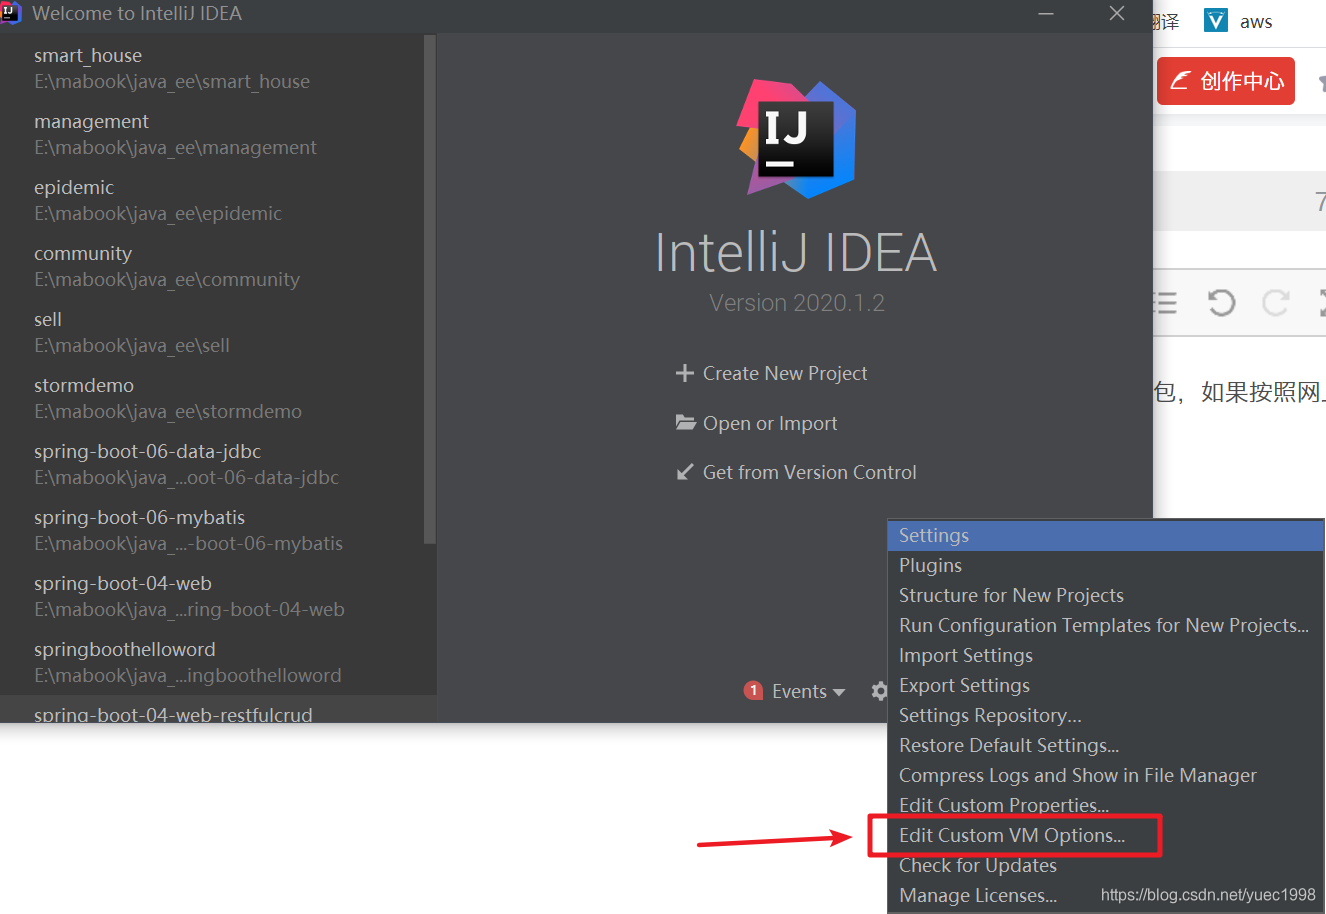Click the list icon in browser editor

[x=1166, y=302]
